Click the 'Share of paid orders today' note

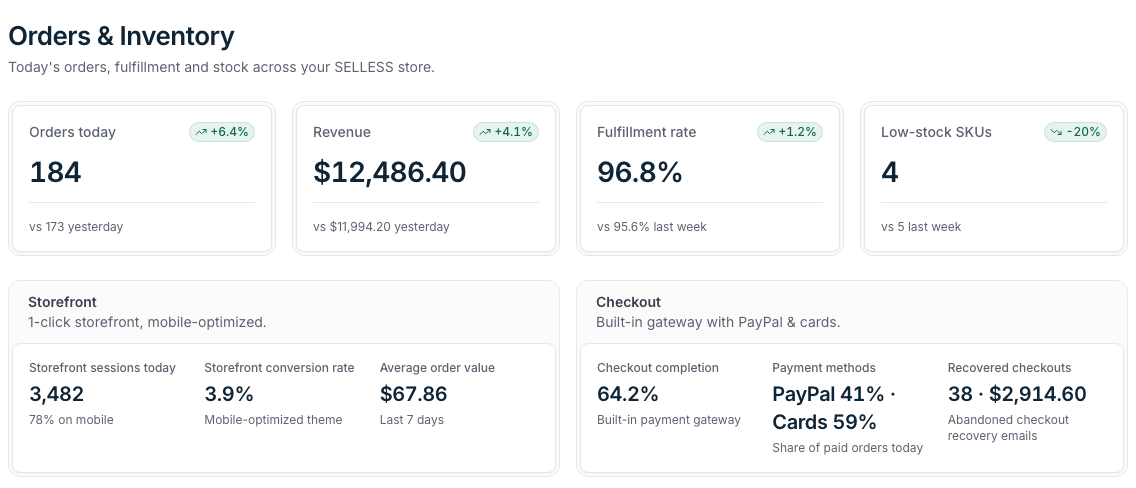(848, 448)
